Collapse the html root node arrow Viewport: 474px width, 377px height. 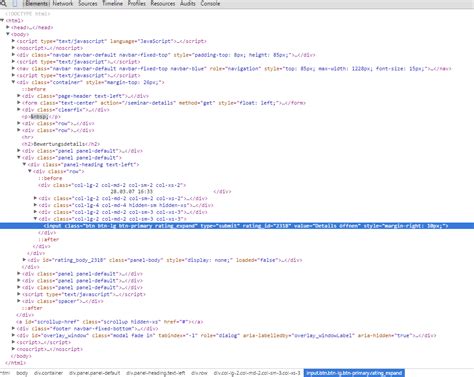coord(2,20)
